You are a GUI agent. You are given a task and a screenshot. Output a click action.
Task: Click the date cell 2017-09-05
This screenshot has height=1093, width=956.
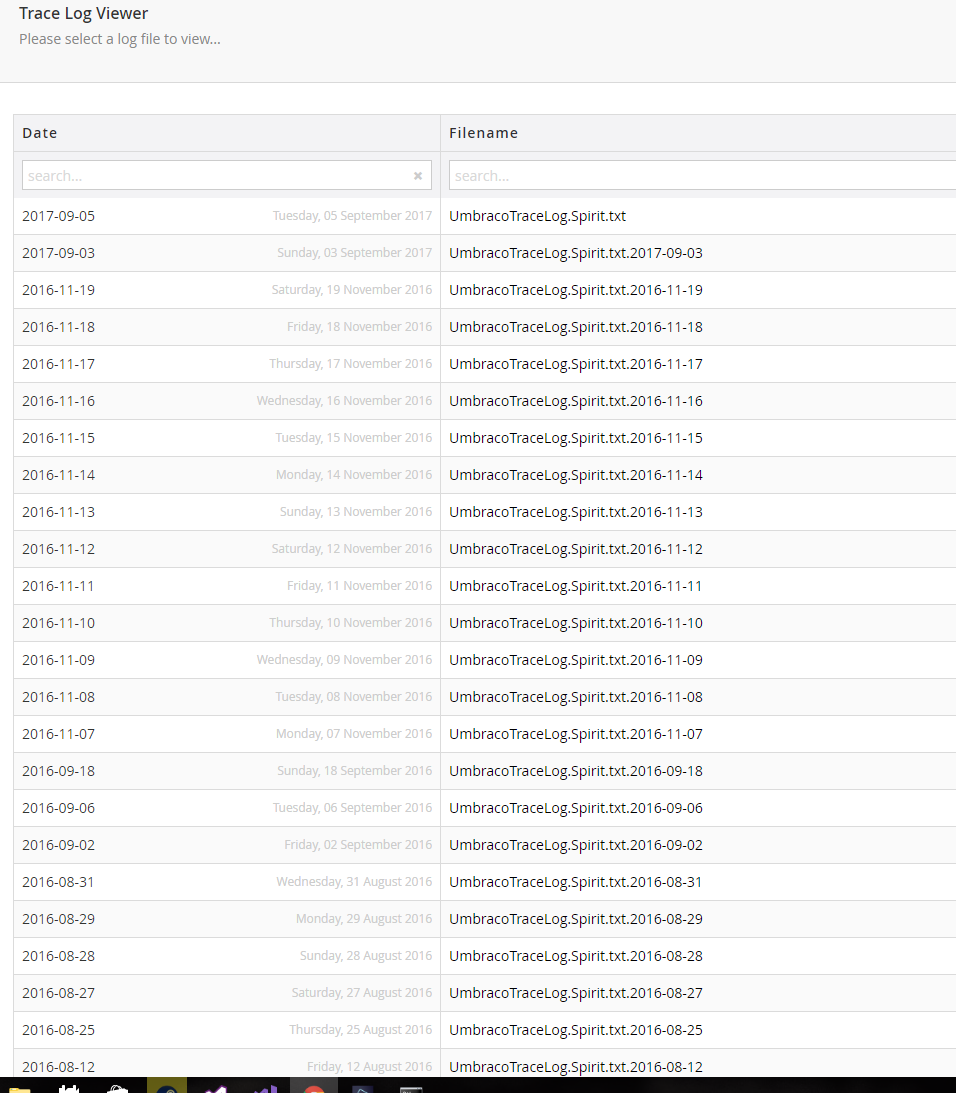coord(59,216)
